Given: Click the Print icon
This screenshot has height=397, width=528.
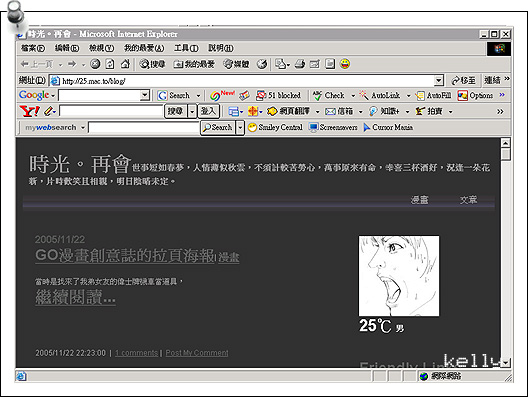Looking at the screenshot, I should (x=300, y=64).
